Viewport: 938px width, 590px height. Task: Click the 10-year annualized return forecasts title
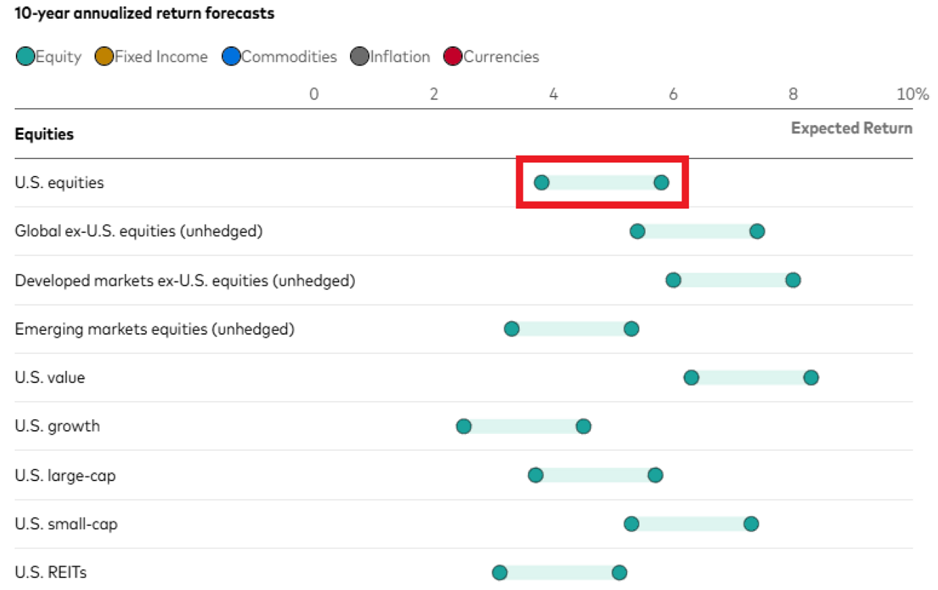144,14
